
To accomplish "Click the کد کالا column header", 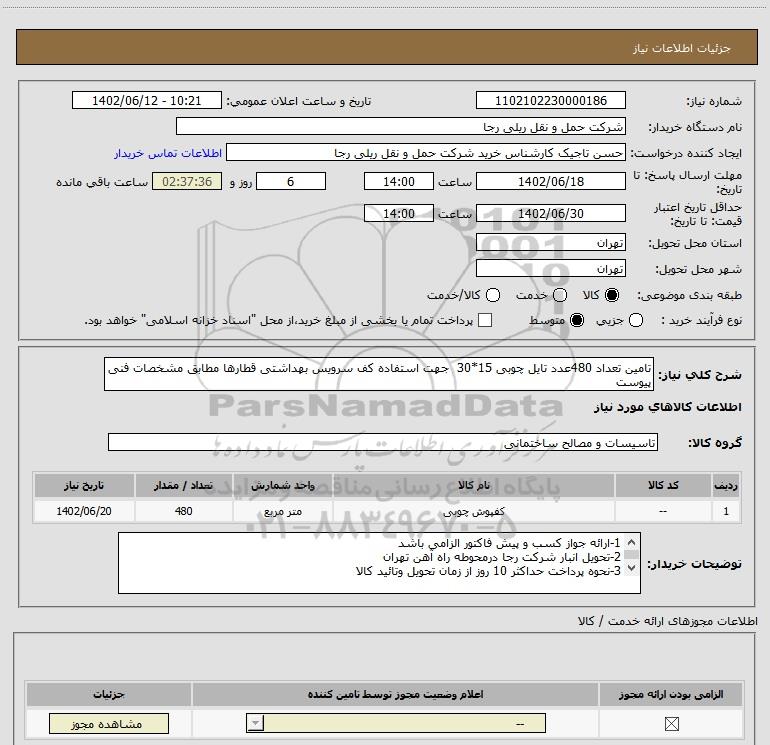I will click(663, 485).
